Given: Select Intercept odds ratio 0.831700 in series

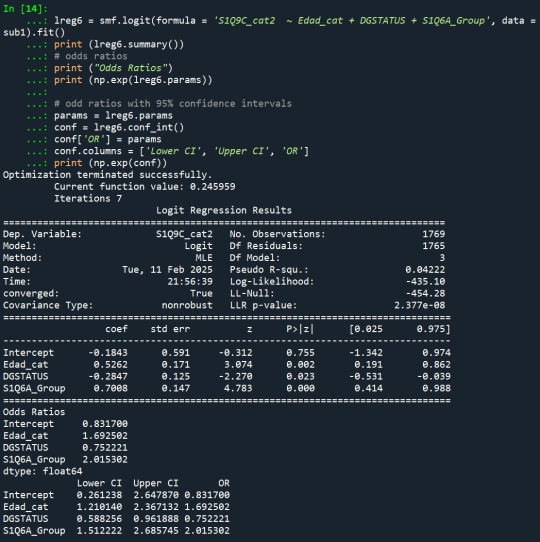Looking at the screenshot, I should point(105,424).
